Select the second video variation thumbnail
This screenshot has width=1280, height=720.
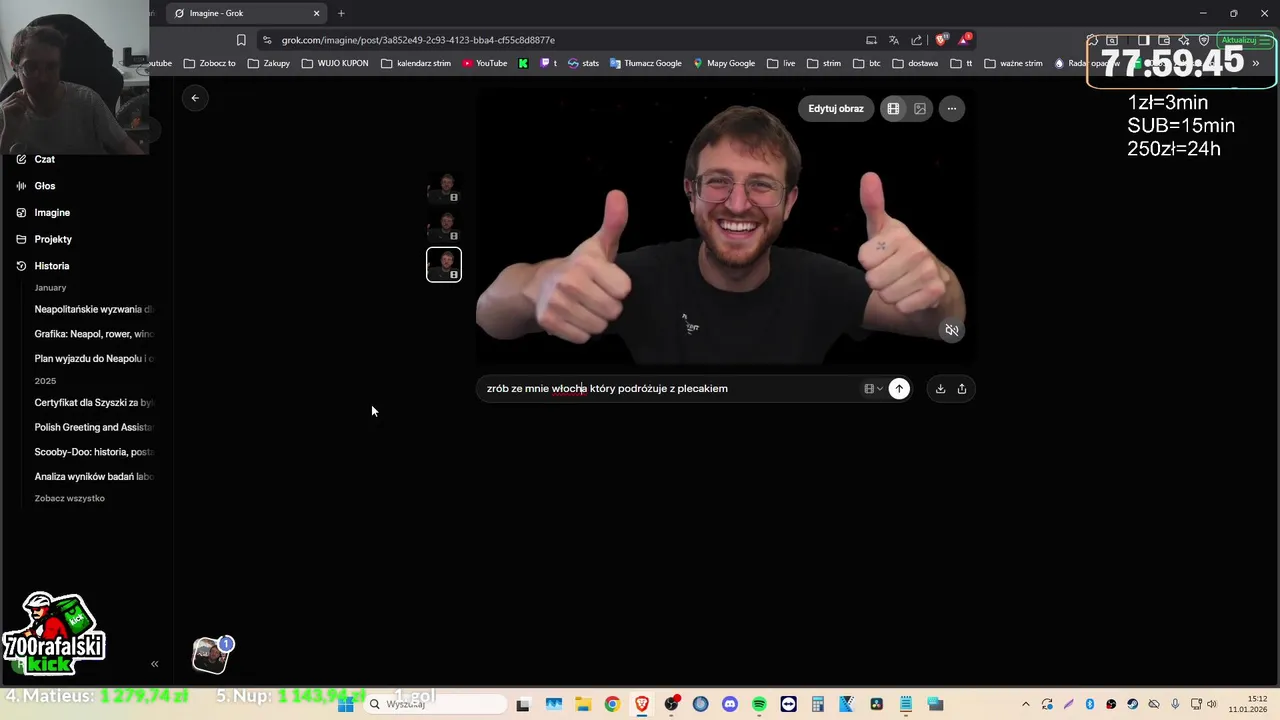click(444, 226)
